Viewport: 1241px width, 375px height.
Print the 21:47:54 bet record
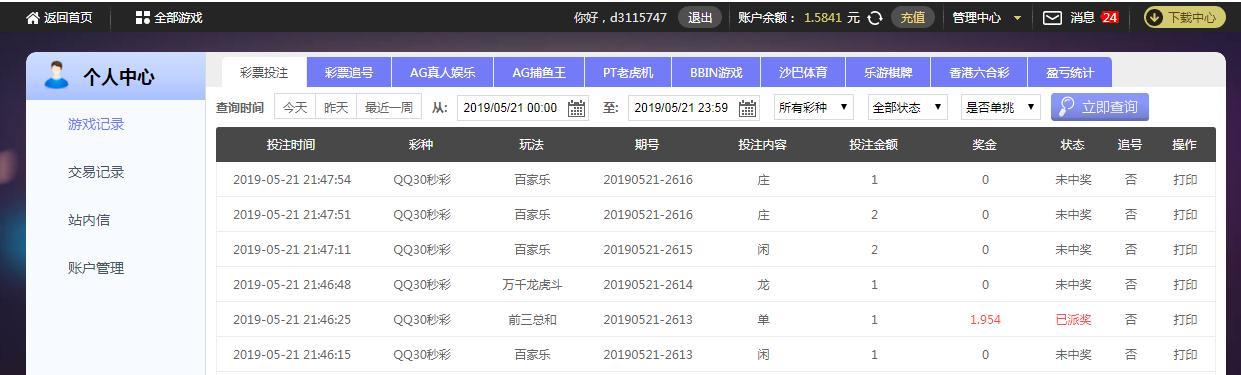[x=1185, y=180]
